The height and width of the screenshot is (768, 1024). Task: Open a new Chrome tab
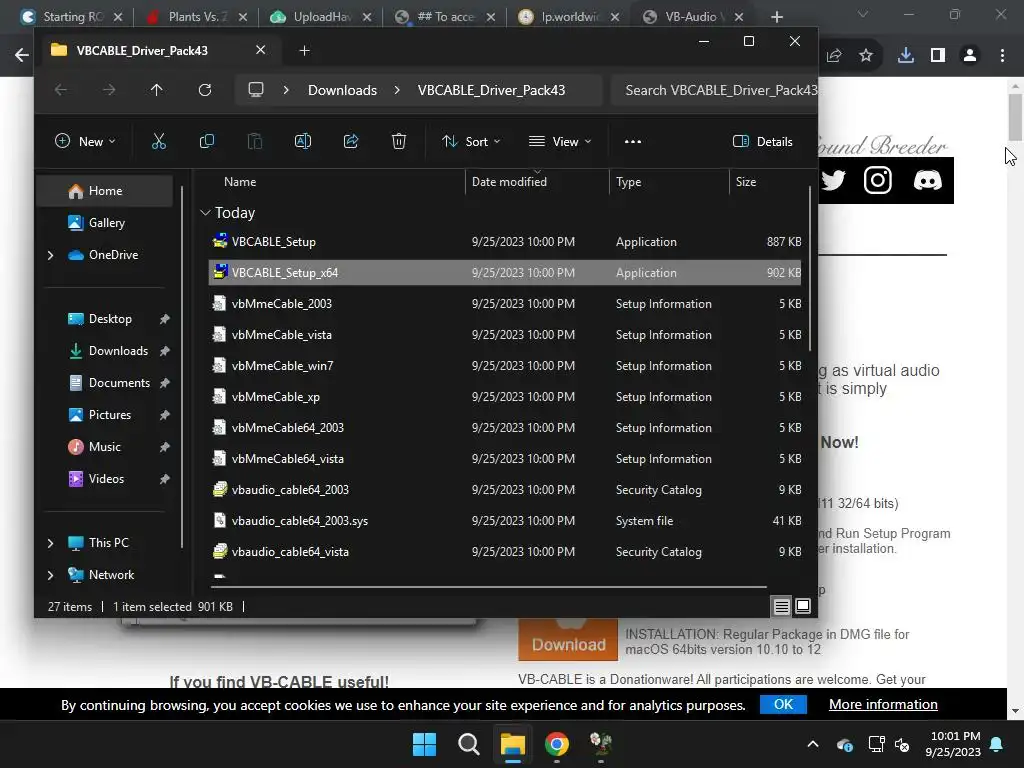point(776,17)
